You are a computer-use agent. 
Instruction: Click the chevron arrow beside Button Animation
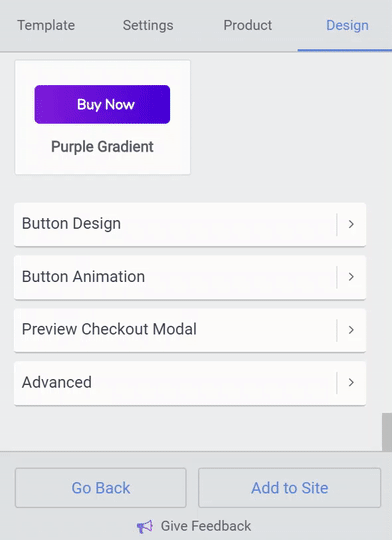[x=351, y=277]
